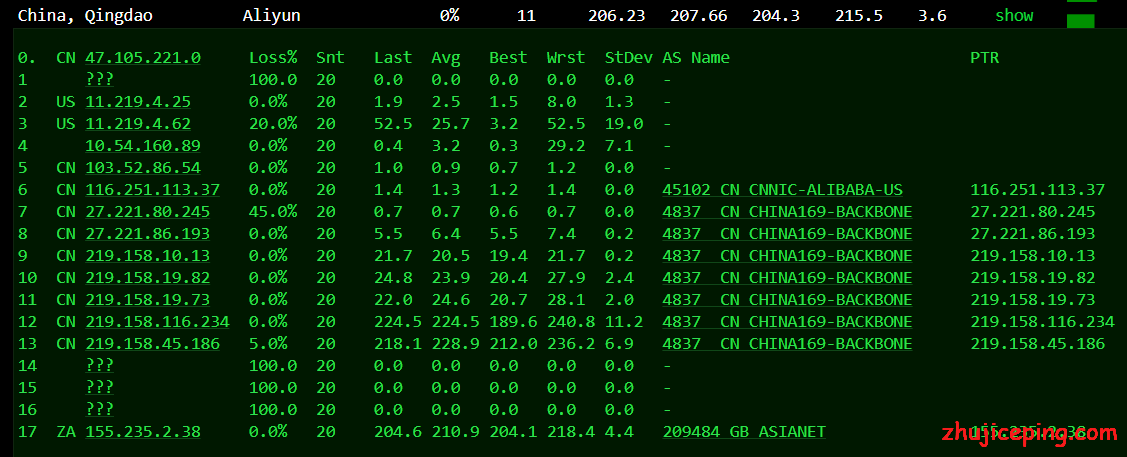
Task: Open CHINA169-BACKBONE AS link in hop 12
Action: [787, 321]
